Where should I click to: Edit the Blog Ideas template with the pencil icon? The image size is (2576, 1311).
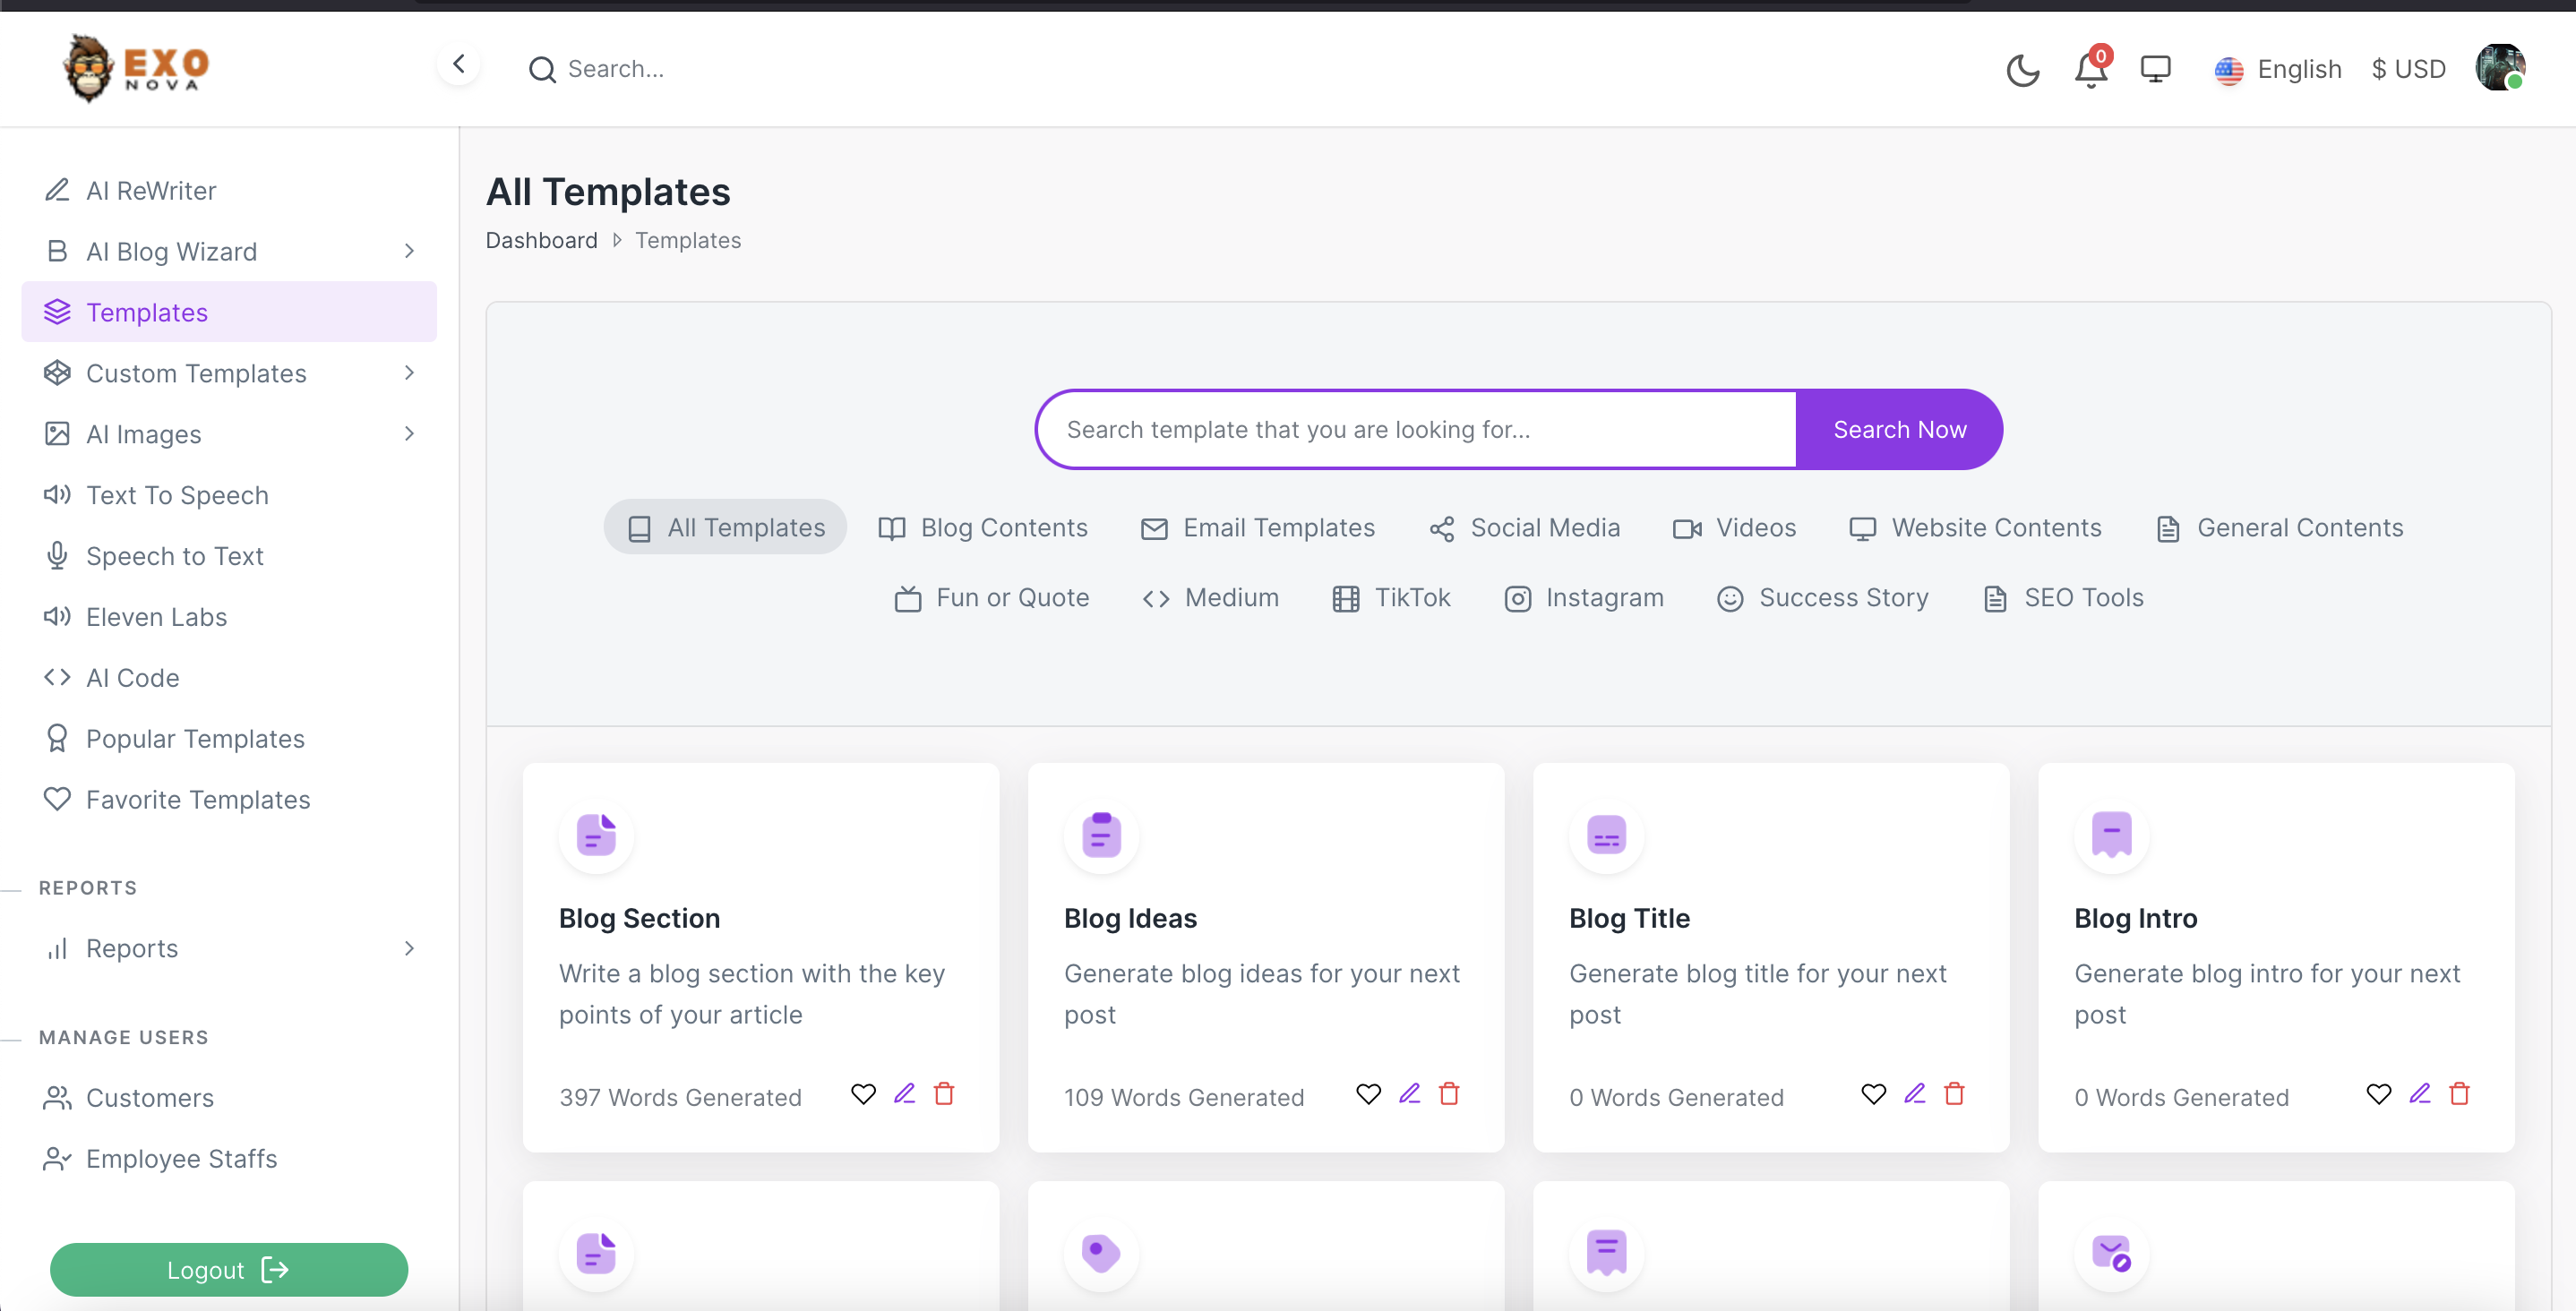(x=1409, y=1094)
